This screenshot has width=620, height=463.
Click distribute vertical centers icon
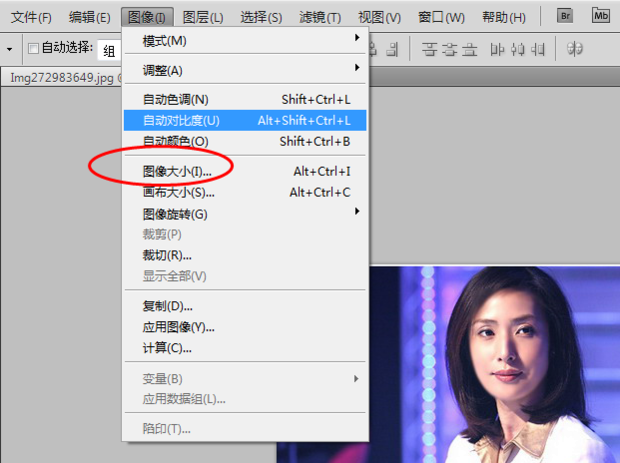click(x=449, y=49)
